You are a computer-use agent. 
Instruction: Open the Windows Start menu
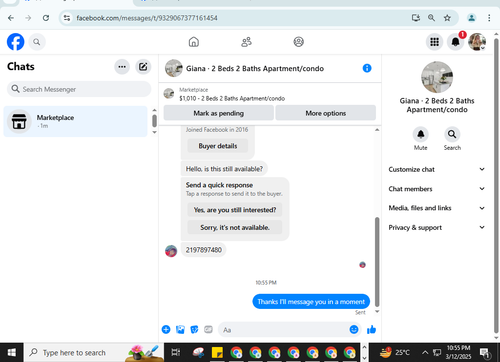(12, 352)
